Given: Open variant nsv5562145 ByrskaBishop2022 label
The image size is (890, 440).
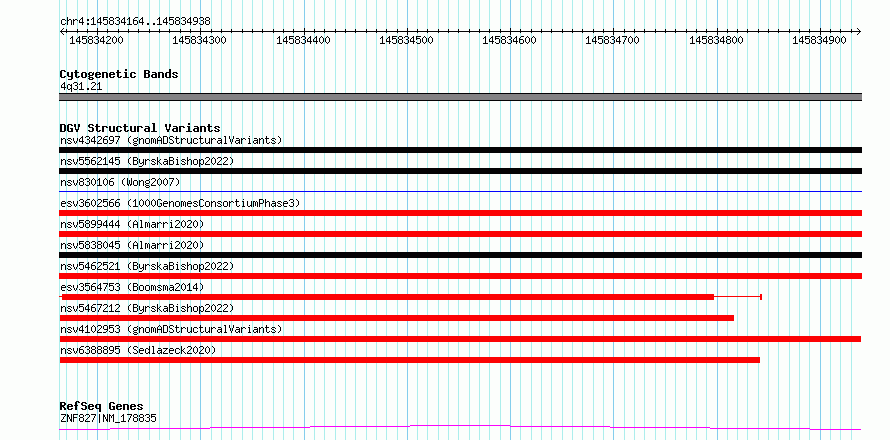Looking at the screenshot, I should pyautogui.click(x=147, y=161).
